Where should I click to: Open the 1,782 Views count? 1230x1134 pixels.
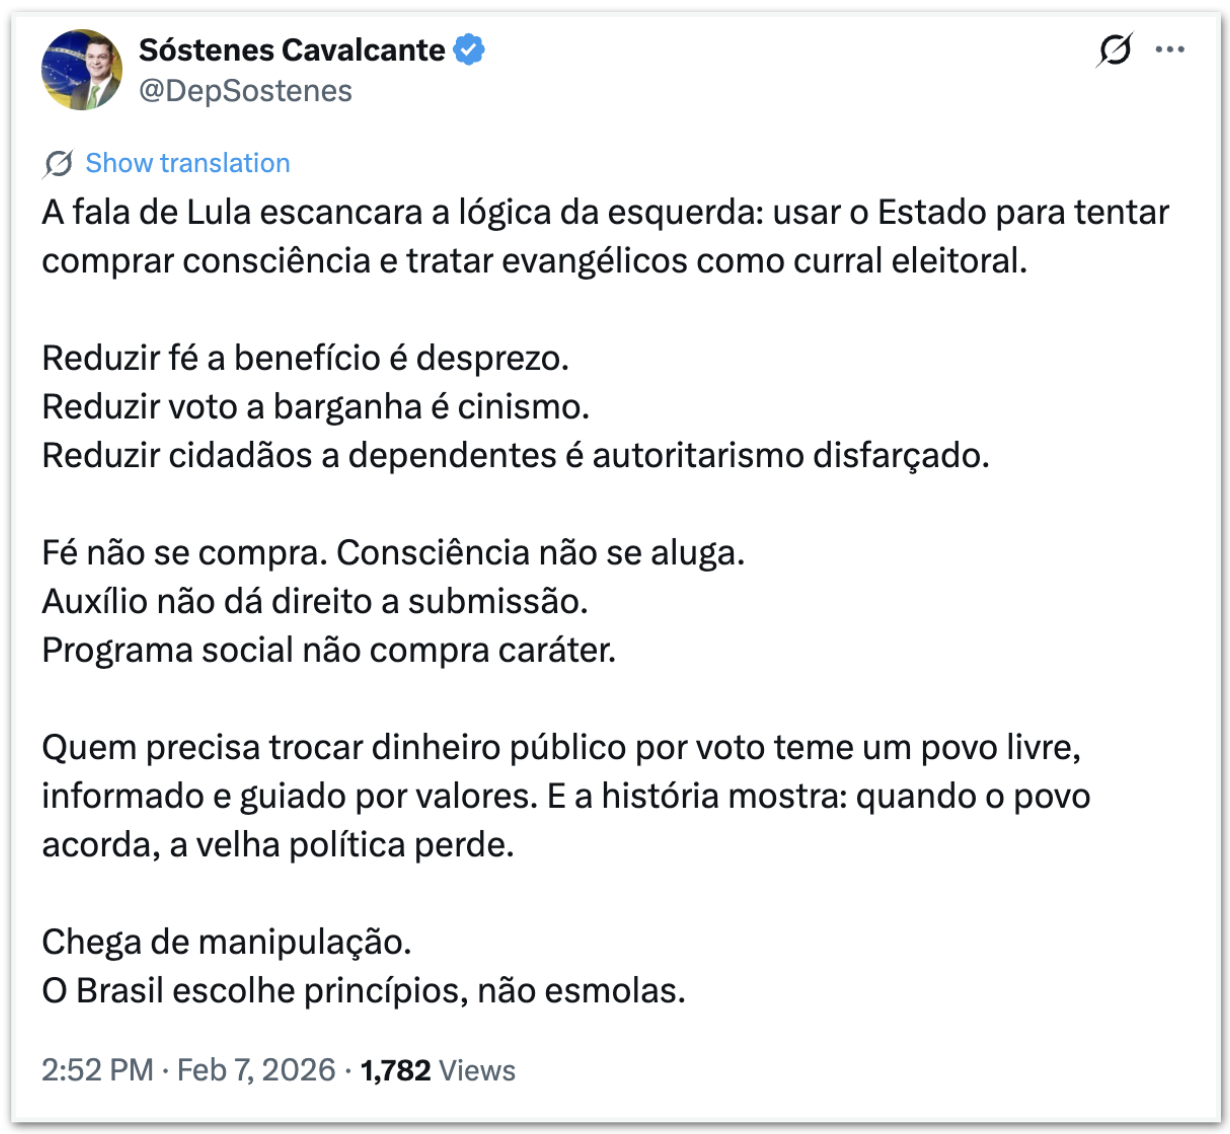point(438,1070)
